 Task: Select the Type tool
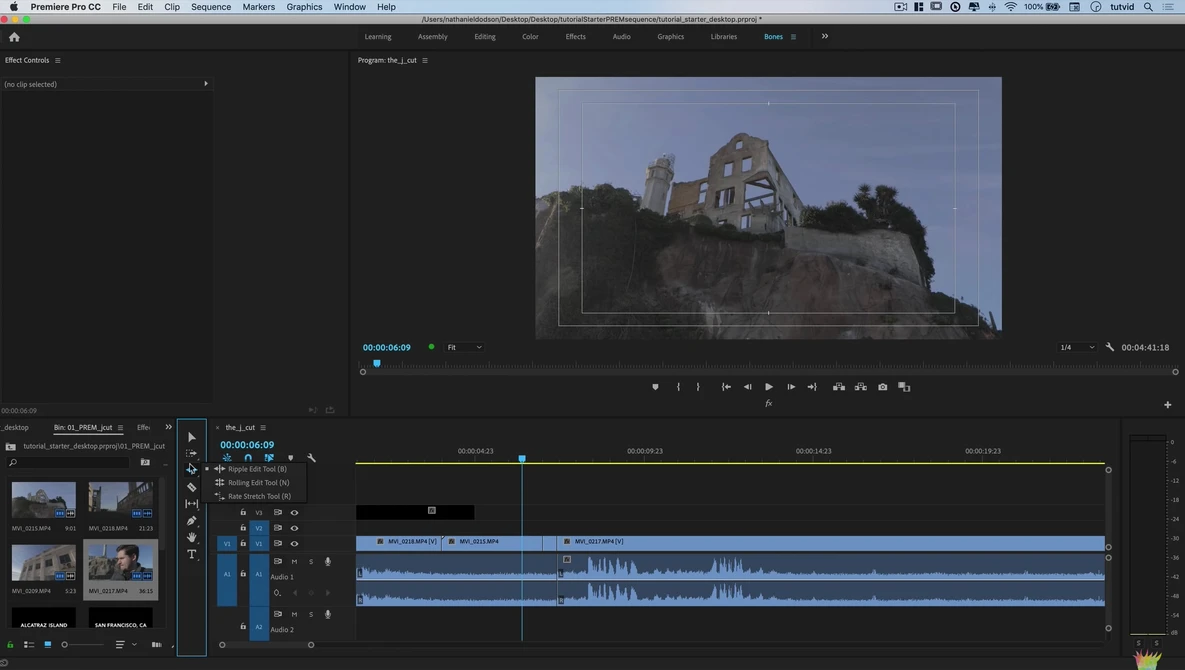tap(191, 554)
